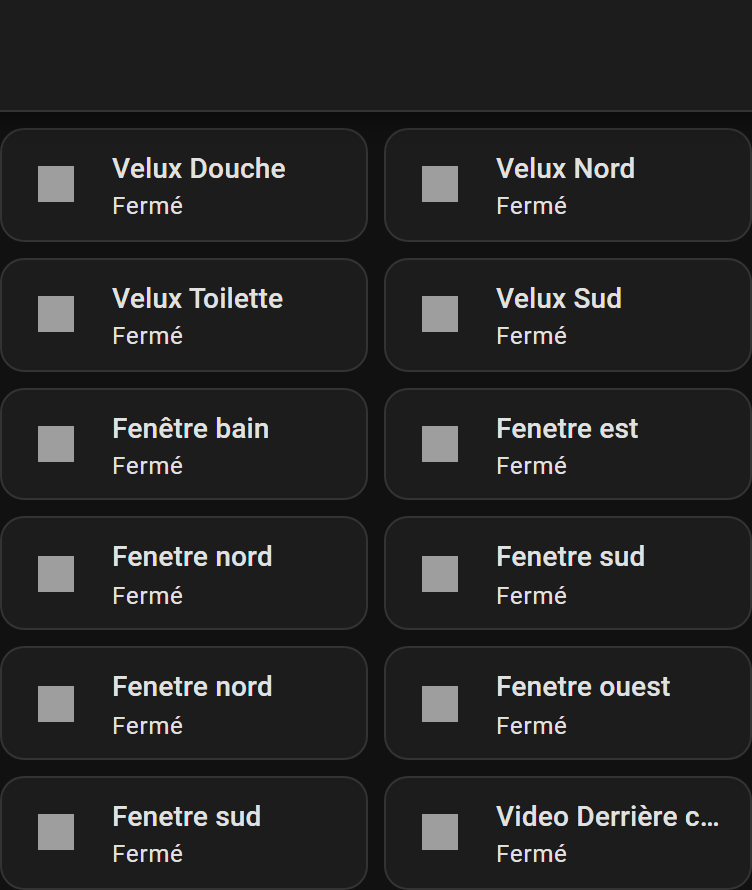Click the bottom Fenetre sud card
This screenshot has width=752, height=890.
tap(184, 831)
